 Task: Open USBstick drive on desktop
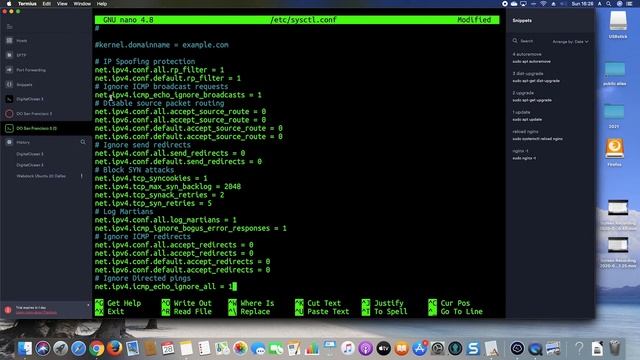pyautogui.click(x=618, y=24)
